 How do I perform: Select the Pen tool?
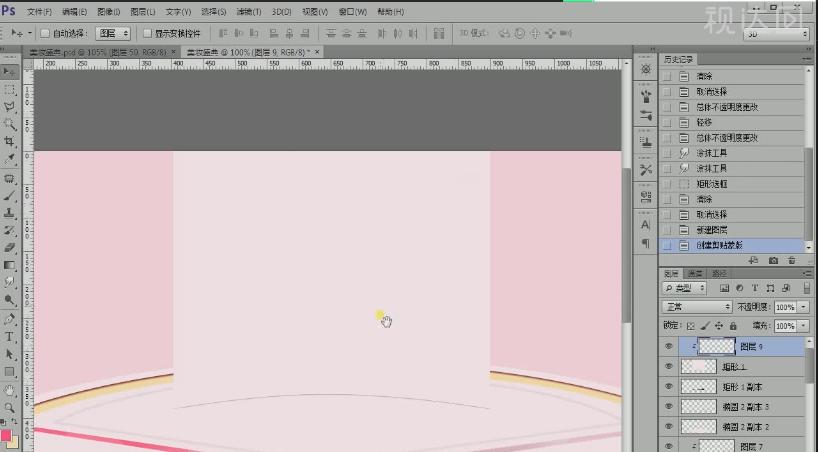(9, 319)
